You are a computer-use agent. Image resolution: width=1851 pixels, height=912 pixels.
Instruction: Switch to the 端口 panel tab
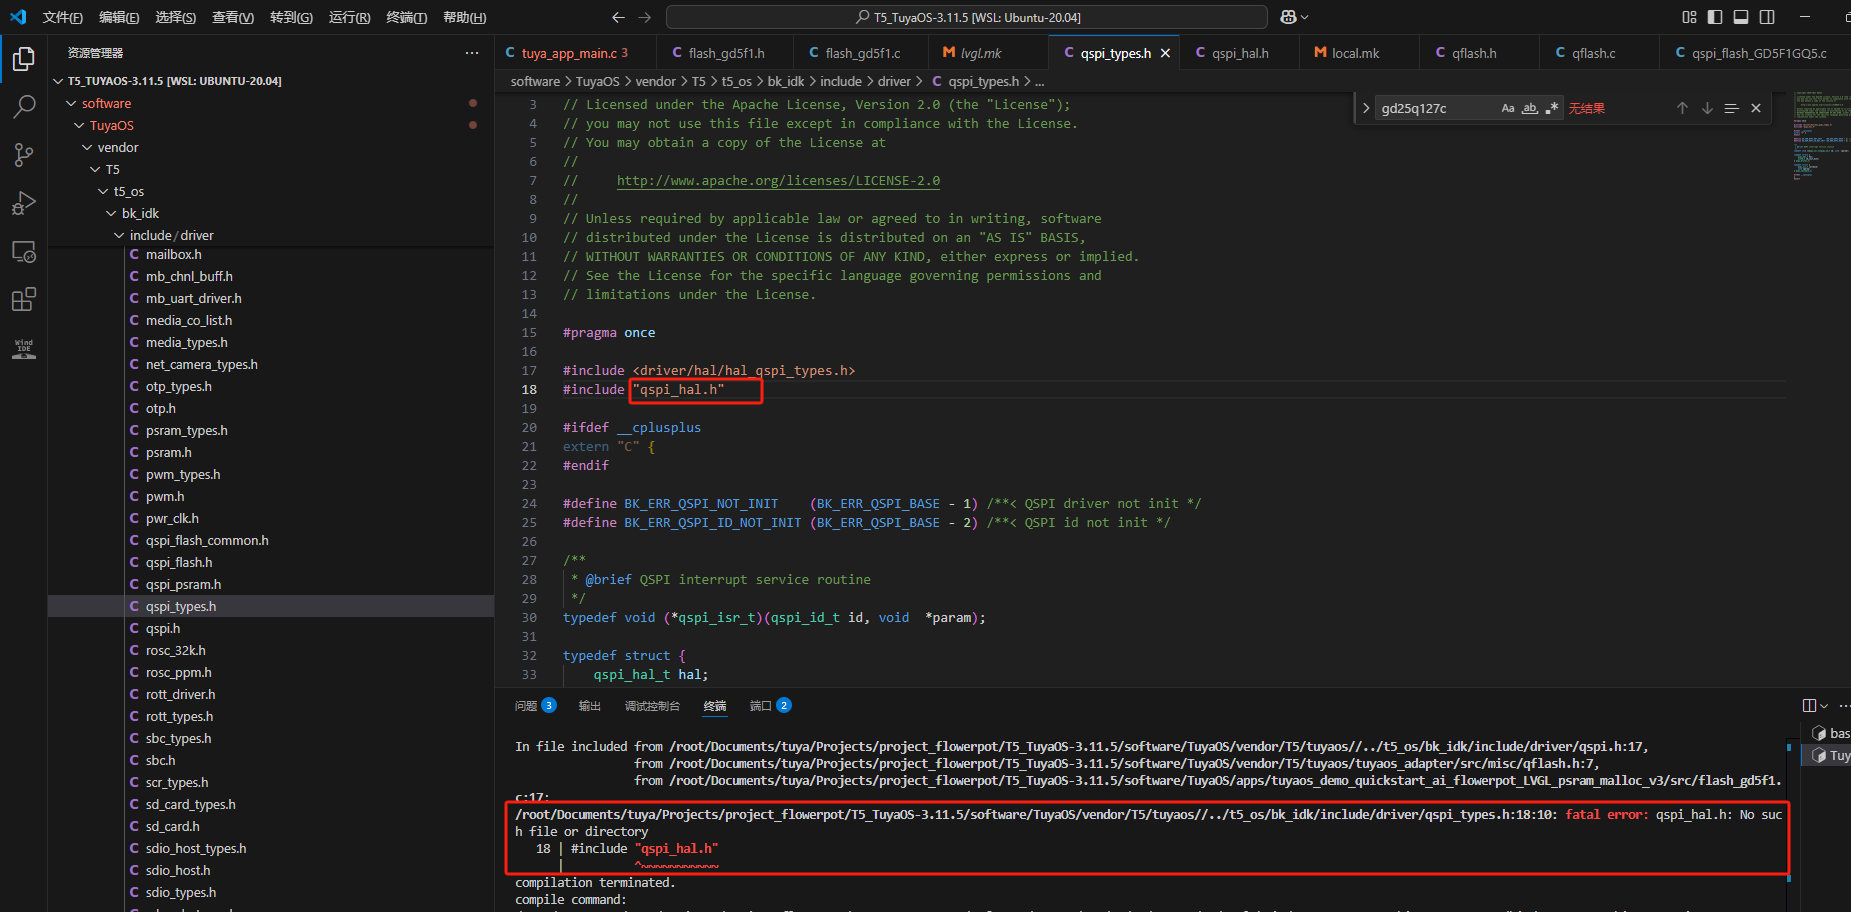click(x=770, y=706)
